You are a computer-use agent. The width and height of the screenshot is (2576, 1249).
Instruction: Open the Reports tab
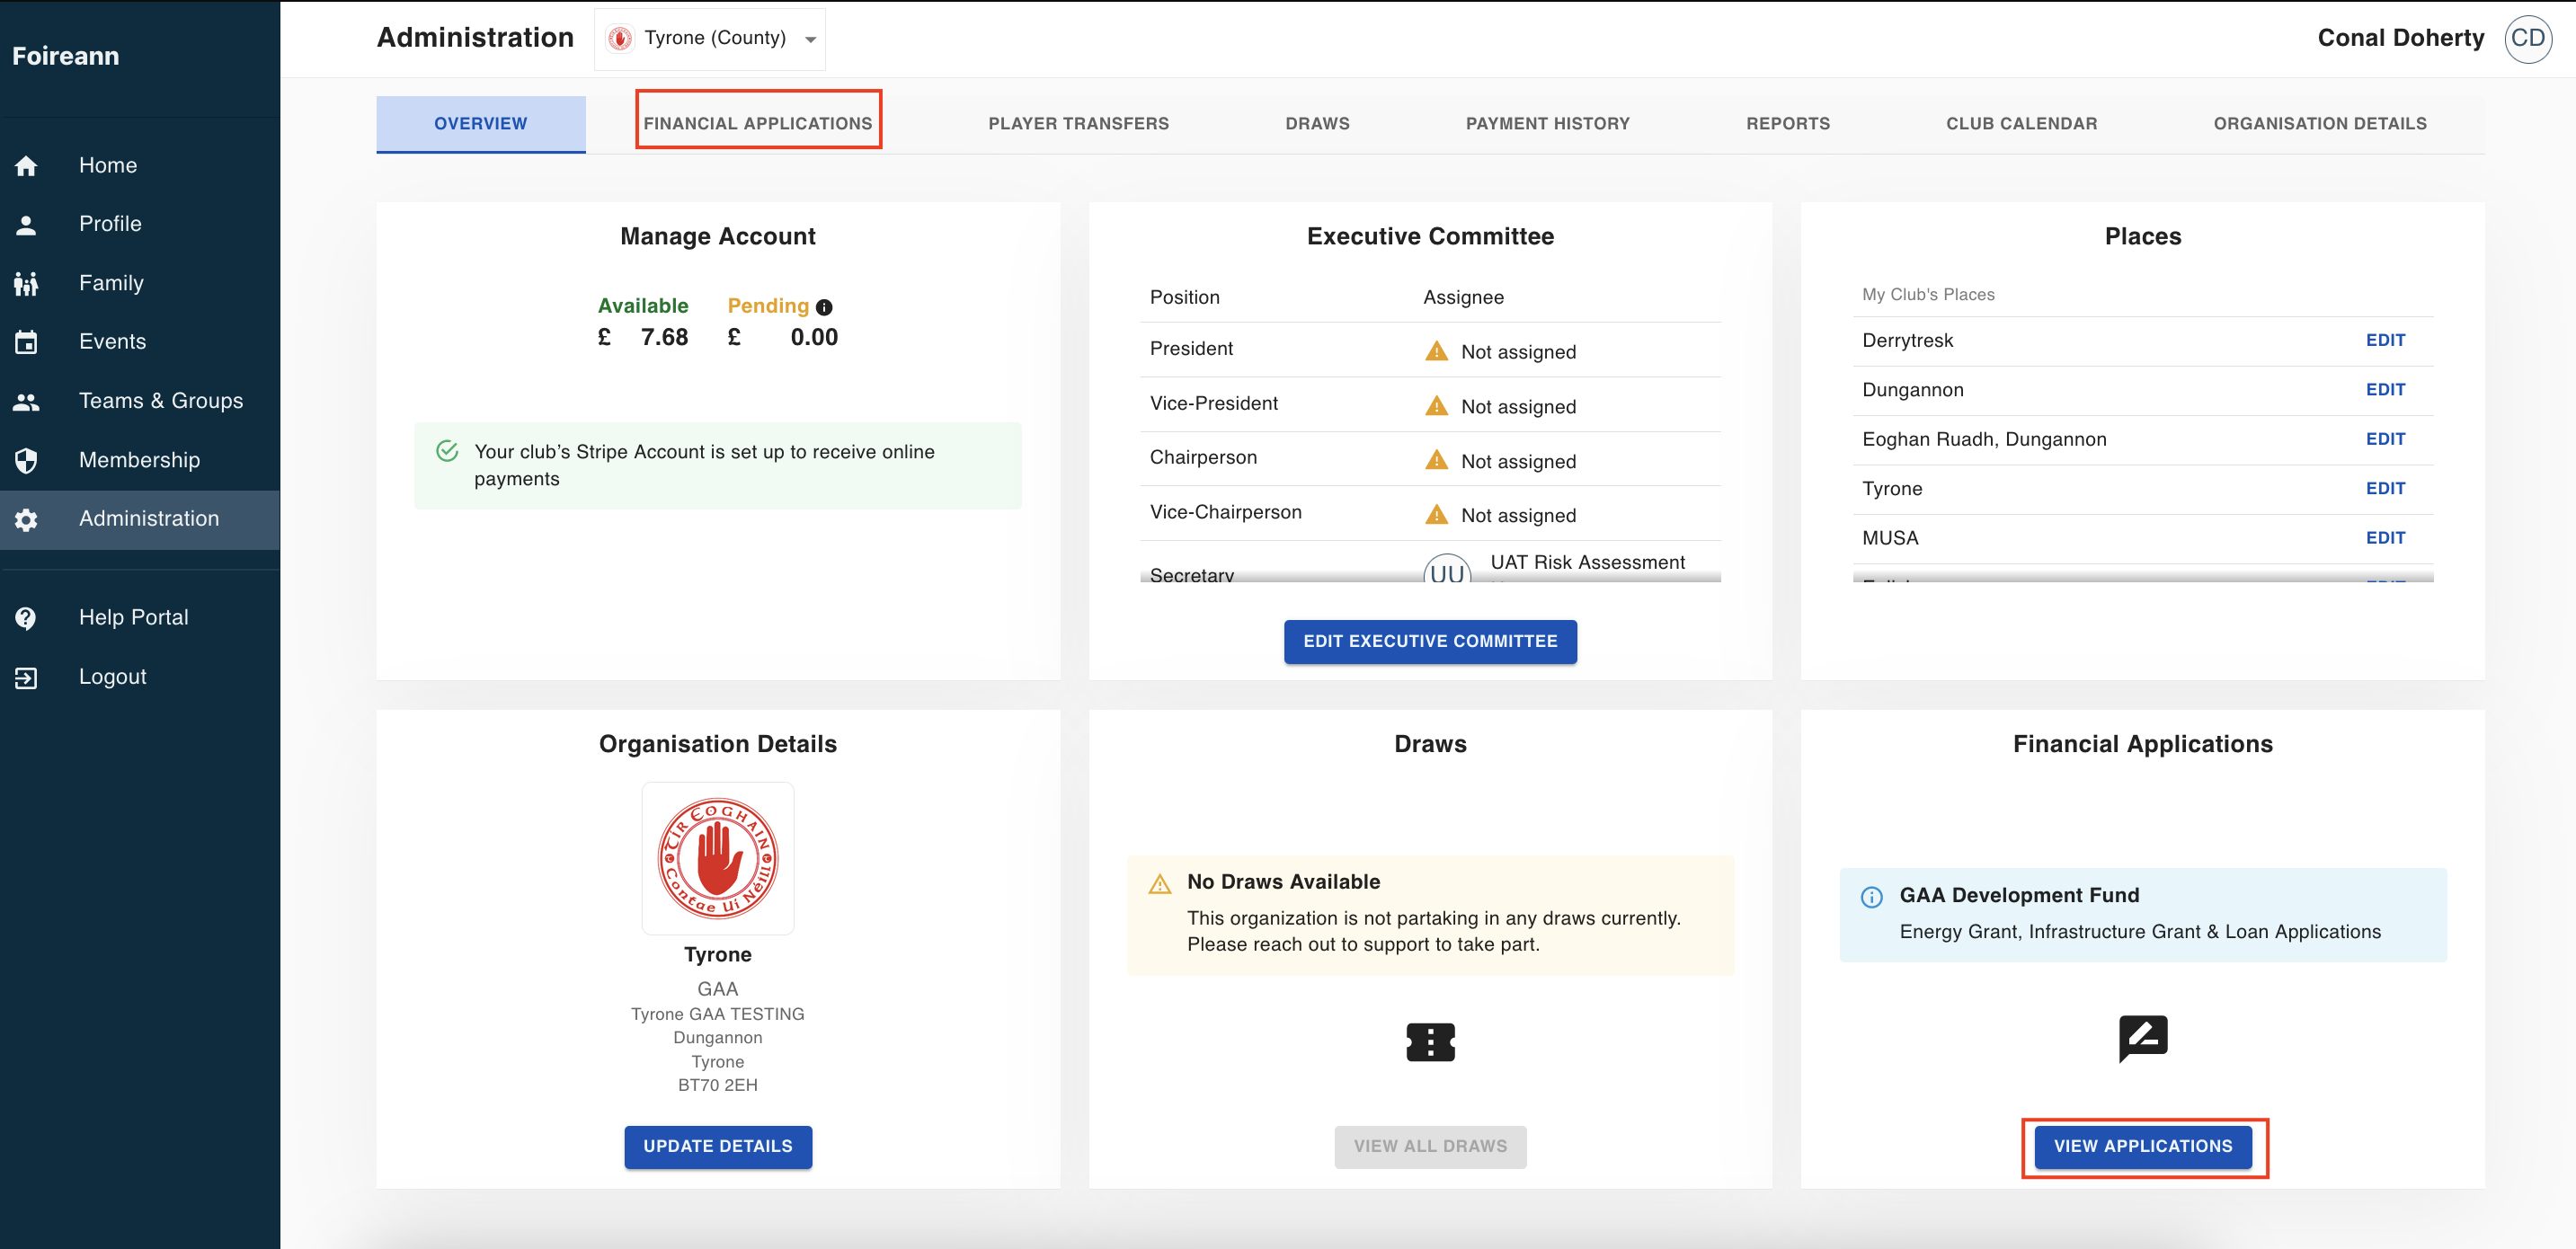click(x=1787, y=124)
